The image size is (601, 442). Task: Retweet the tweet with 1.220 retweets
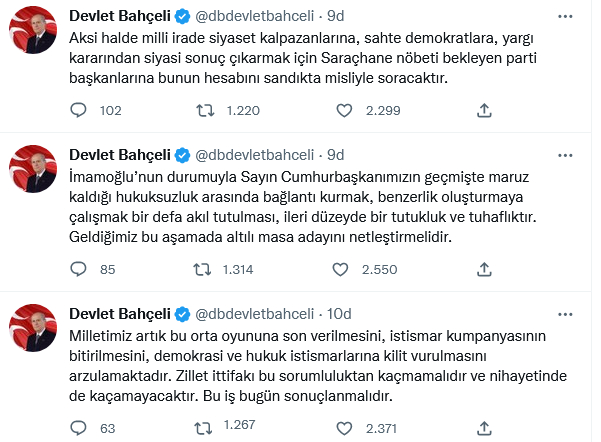pyautogui.click(x=202, y=110)
